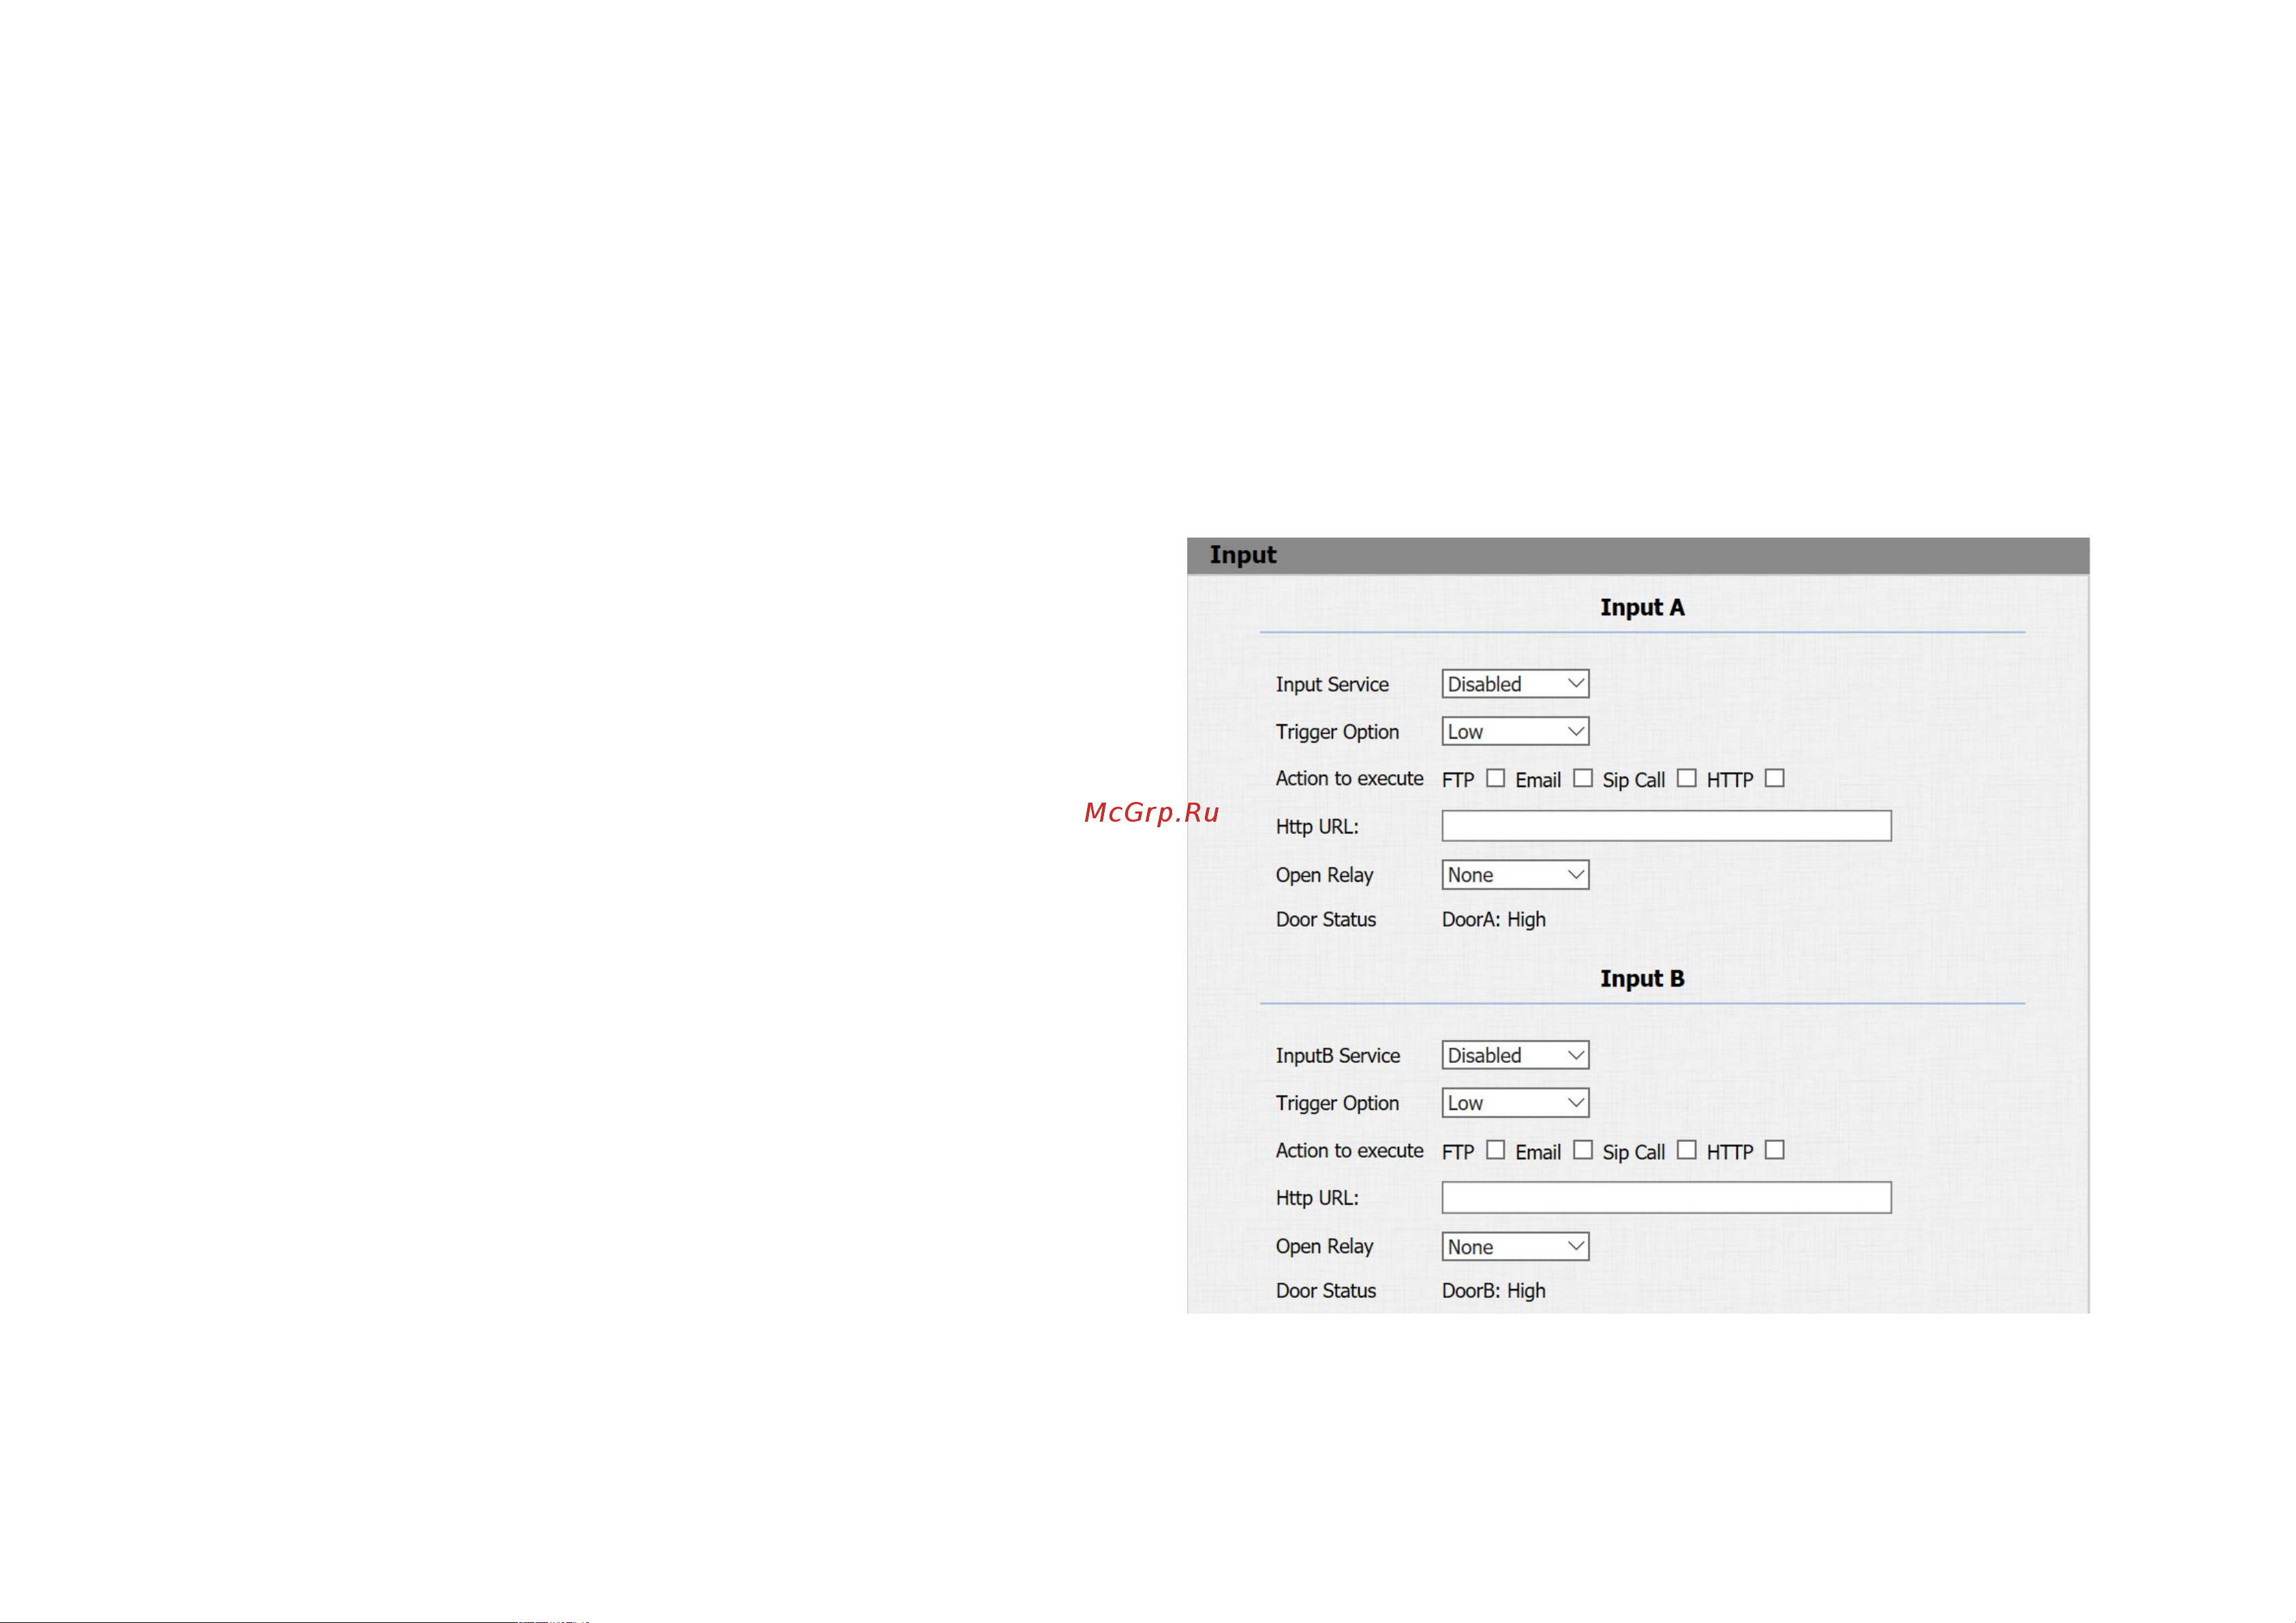Click the 'DoorB: High' status text

[x=1493, y=1291]
